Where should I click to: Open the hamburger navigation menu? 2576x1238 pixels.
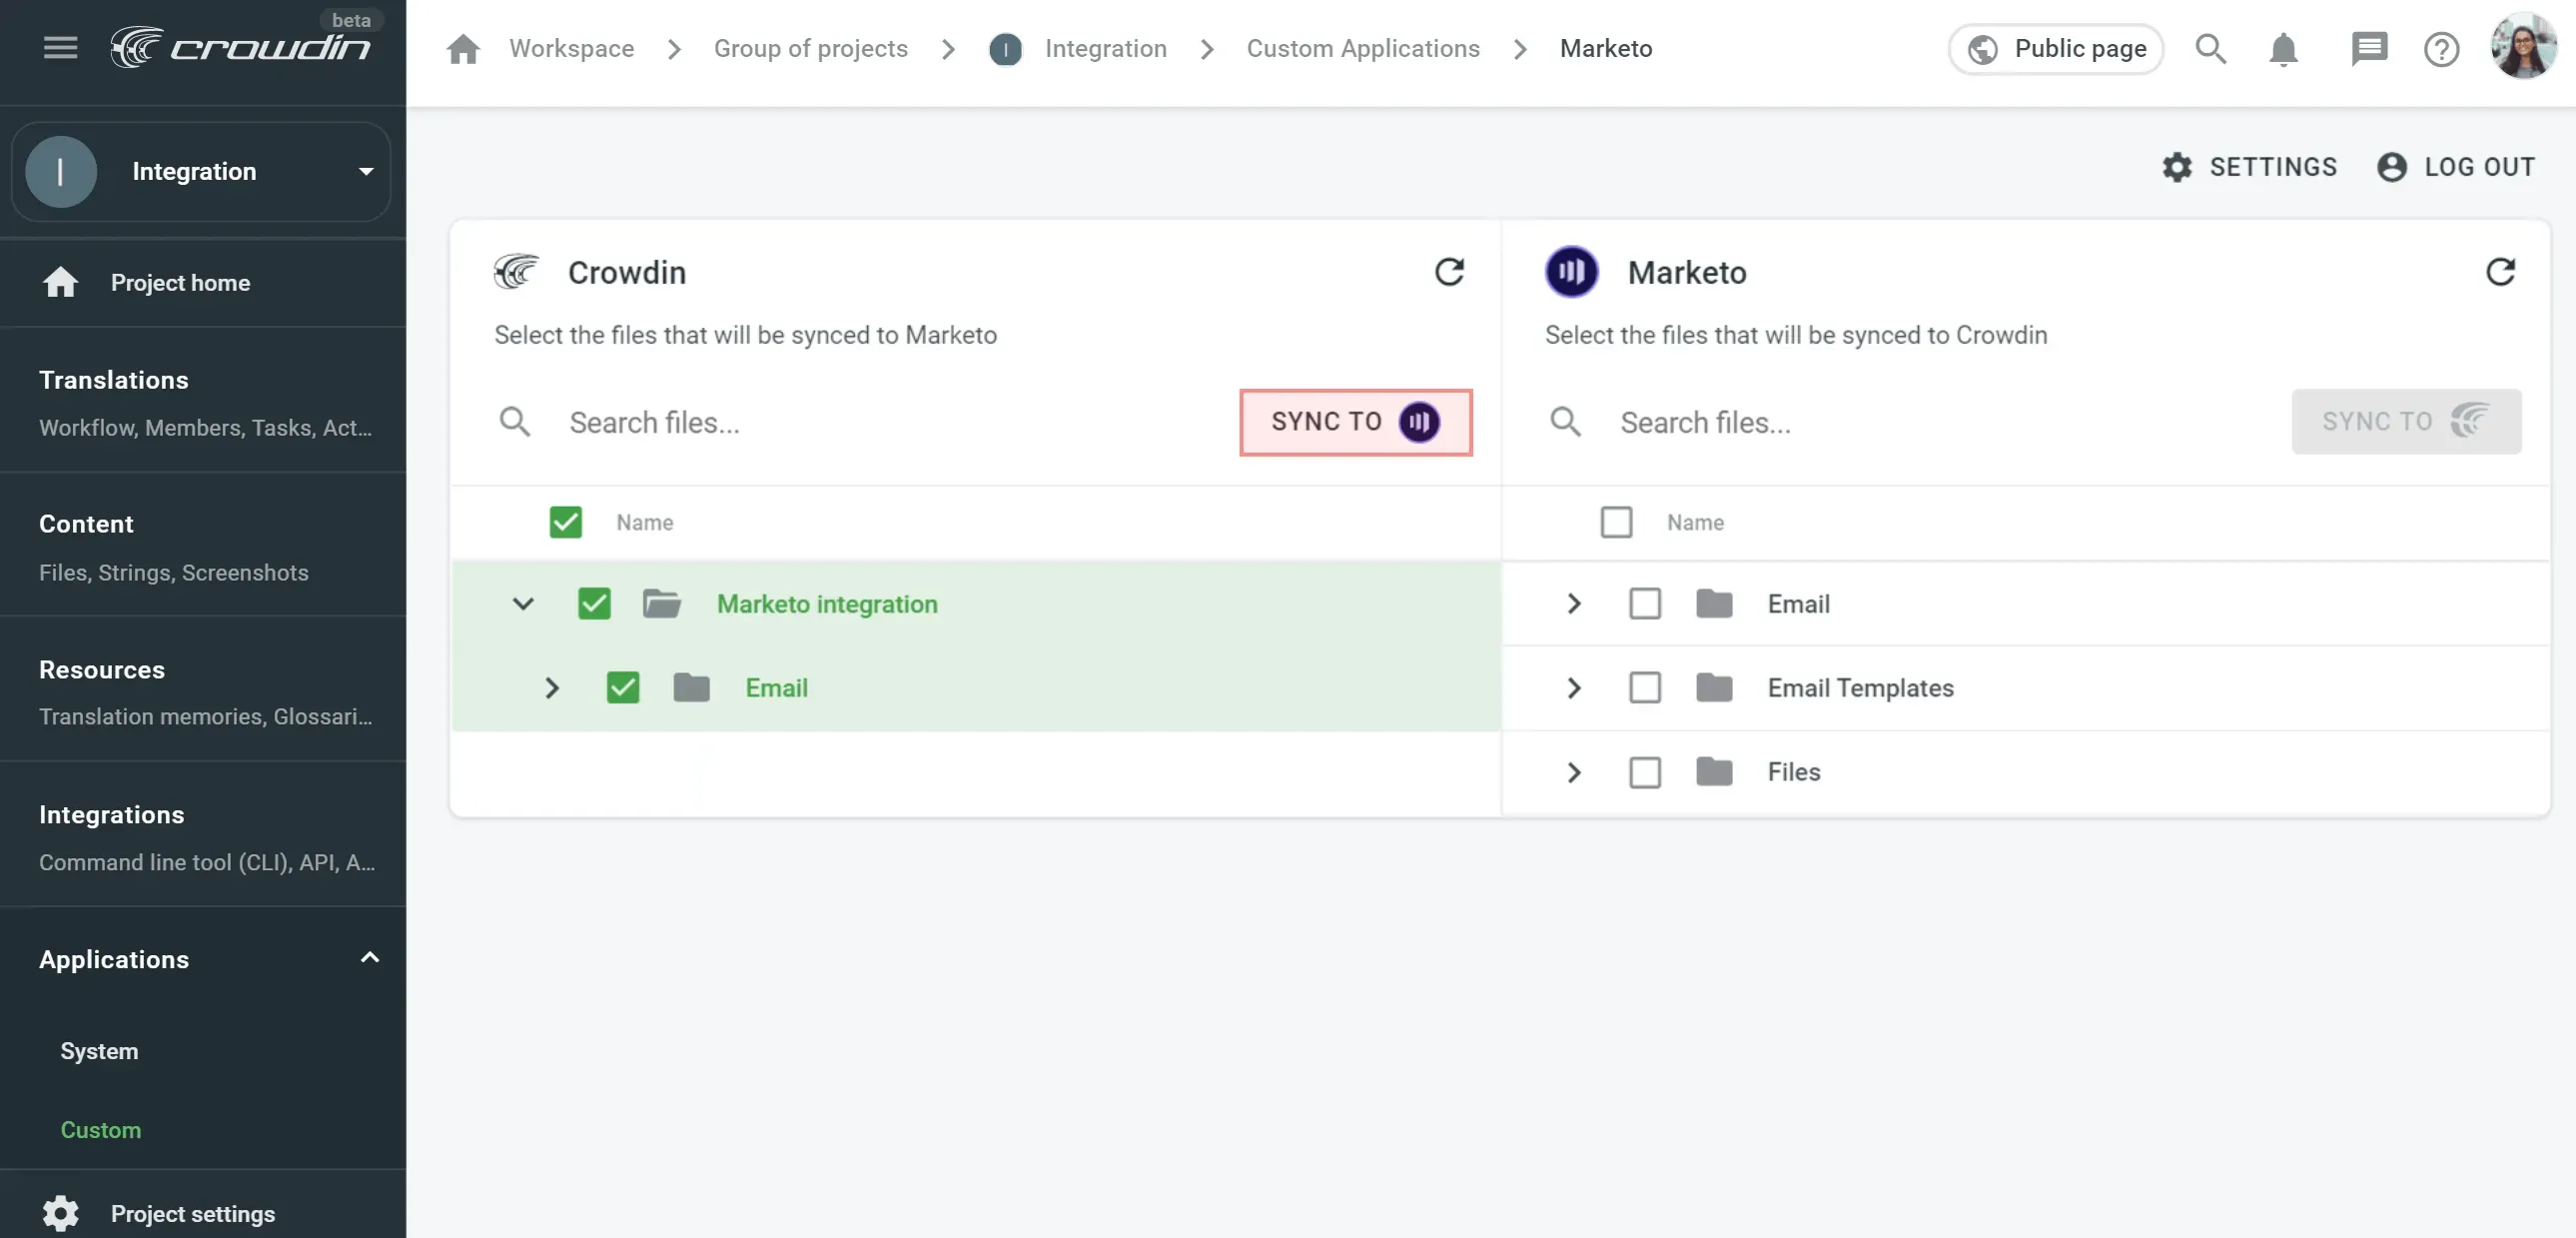59,47
